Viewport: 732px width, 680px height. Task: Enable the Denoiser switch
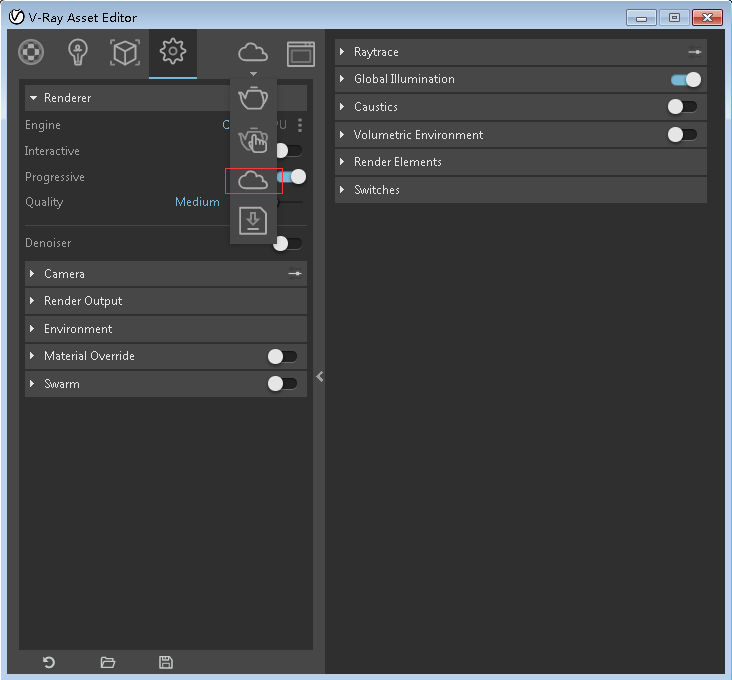click(288, 243)
